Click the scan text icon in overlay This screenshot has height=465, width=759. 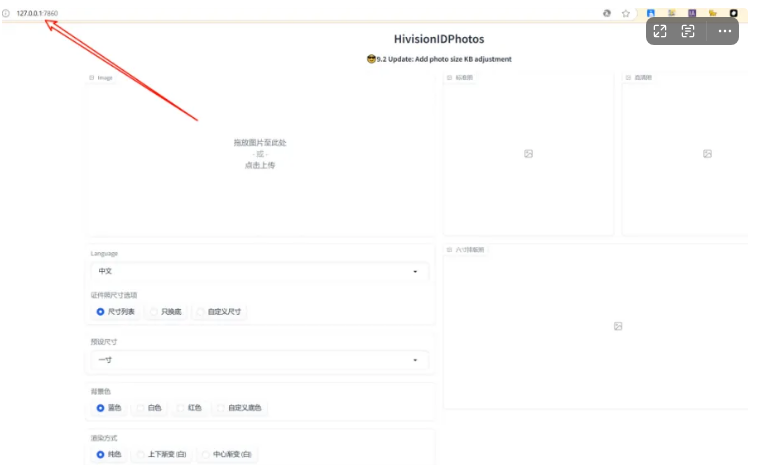[688, 31]
